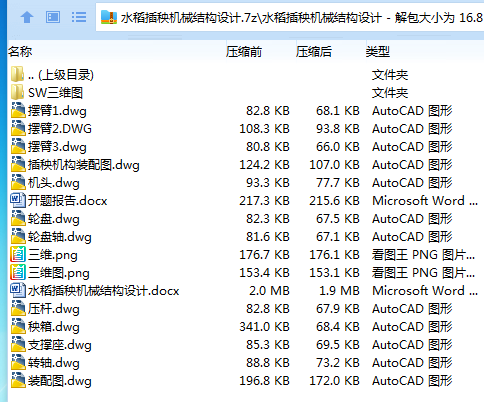The image size is (484, 402).
Task: Click the icon of 压杆.dwg
Action: (18, 308)
